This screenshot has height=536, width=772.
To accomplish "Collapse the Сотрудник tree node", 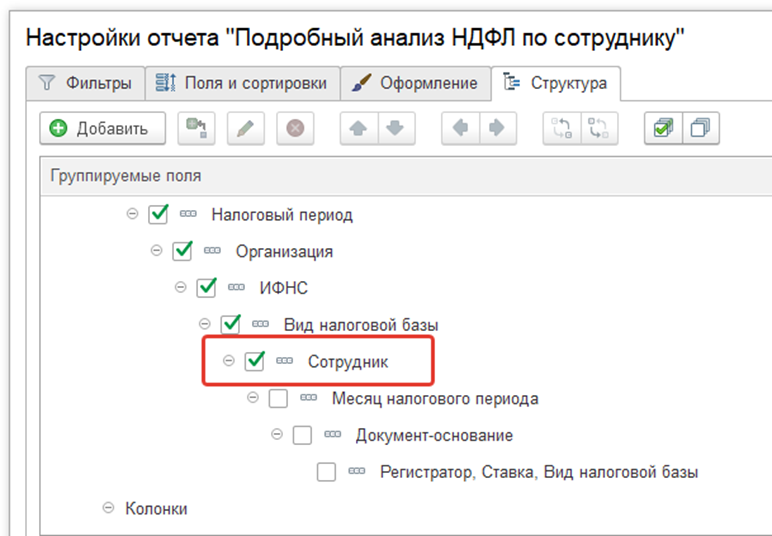I will 228,361.
